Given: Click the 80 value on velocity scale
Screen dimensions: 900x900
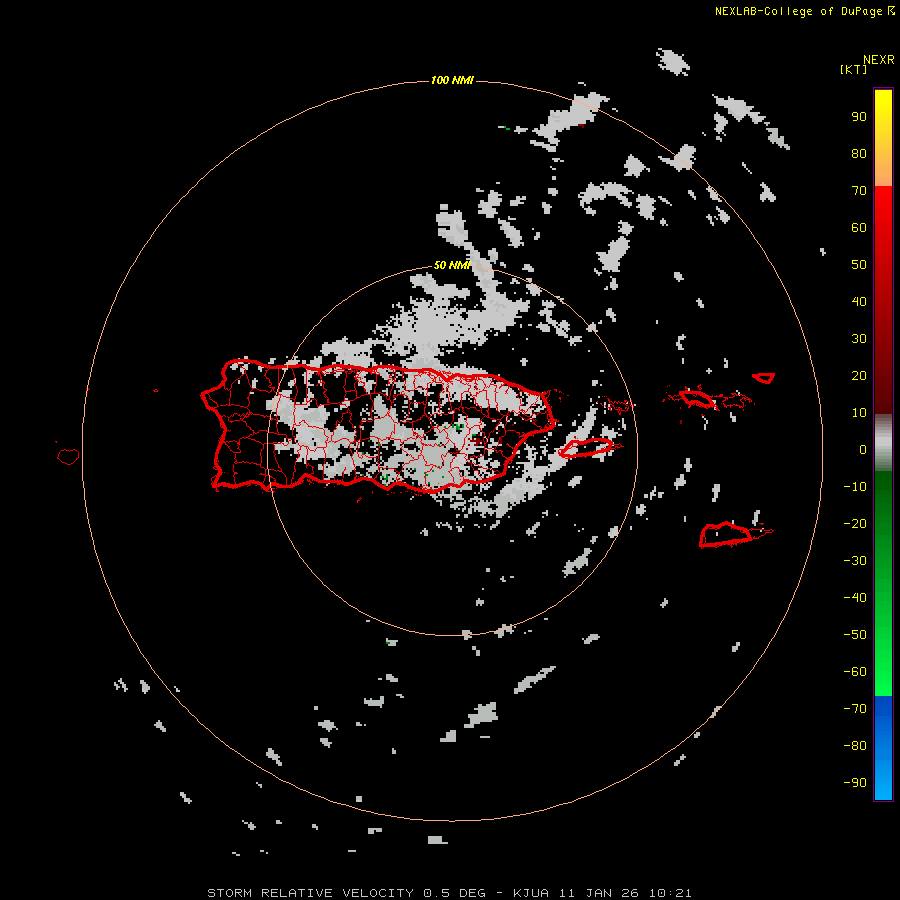Looking at the screenshot, I should point(859,154).
